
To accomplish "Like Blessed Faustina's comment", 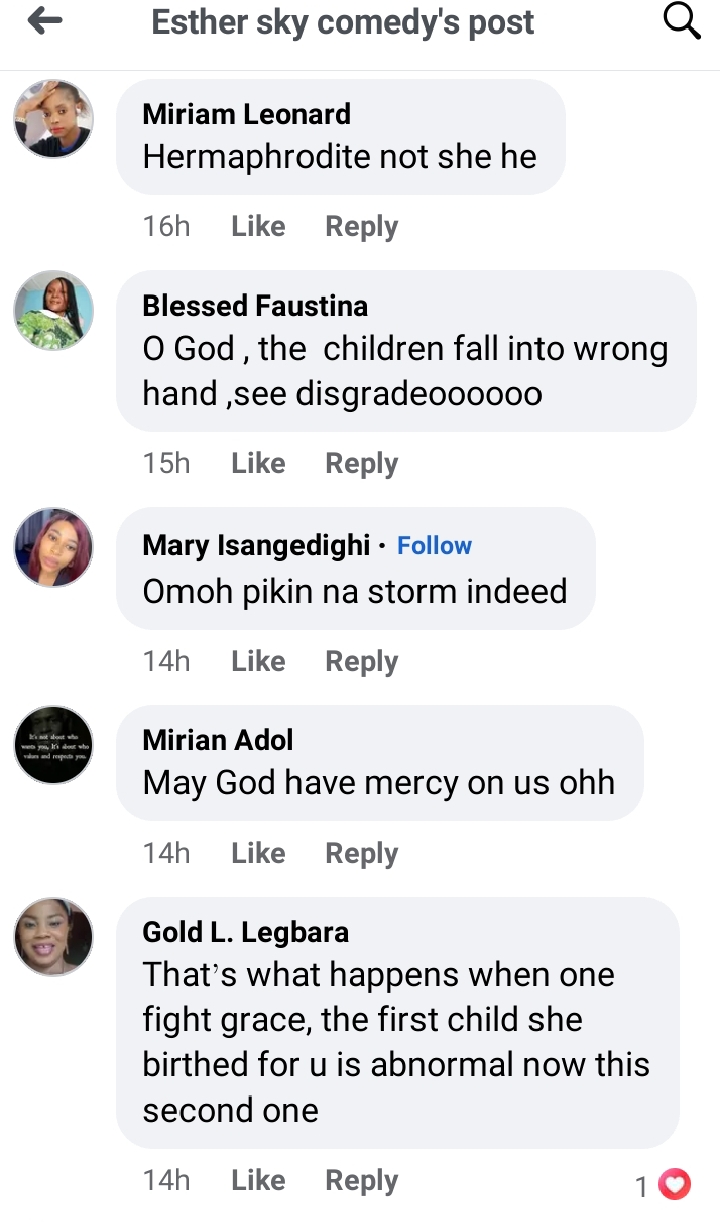I will pos(258,464).
